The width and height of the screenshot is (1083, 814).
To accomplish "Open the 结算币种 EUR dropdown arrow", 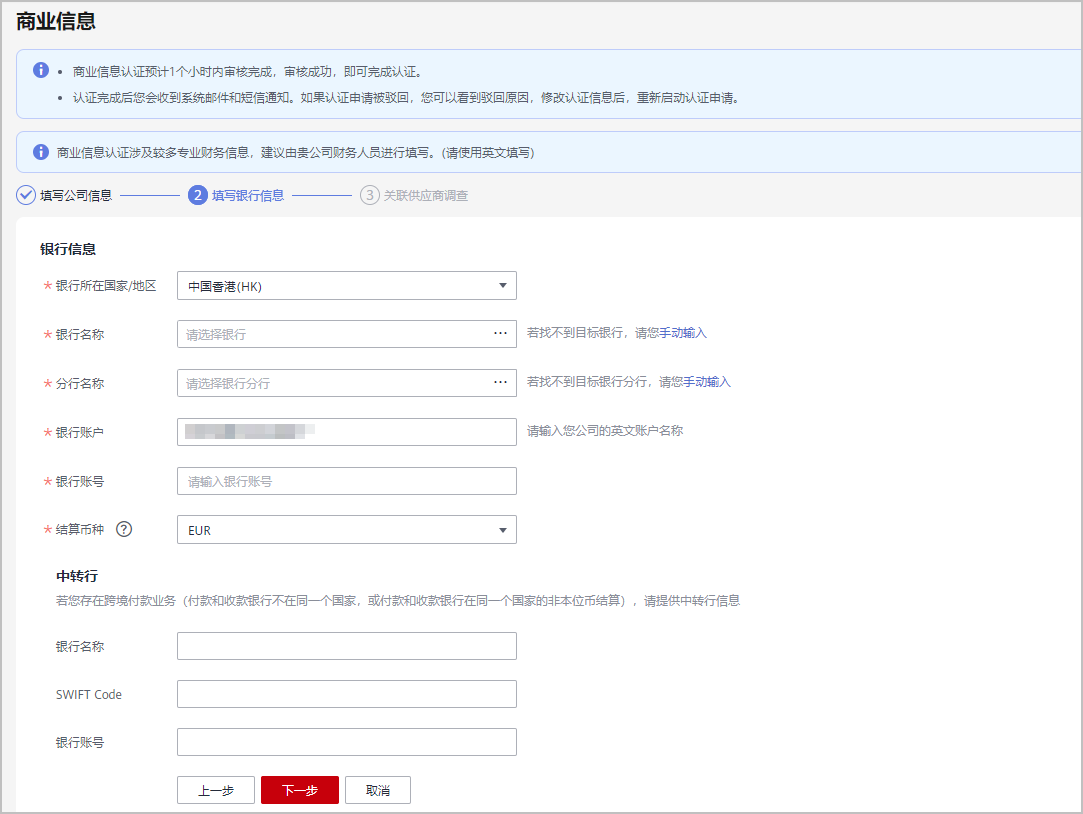I will click(503, 530).
